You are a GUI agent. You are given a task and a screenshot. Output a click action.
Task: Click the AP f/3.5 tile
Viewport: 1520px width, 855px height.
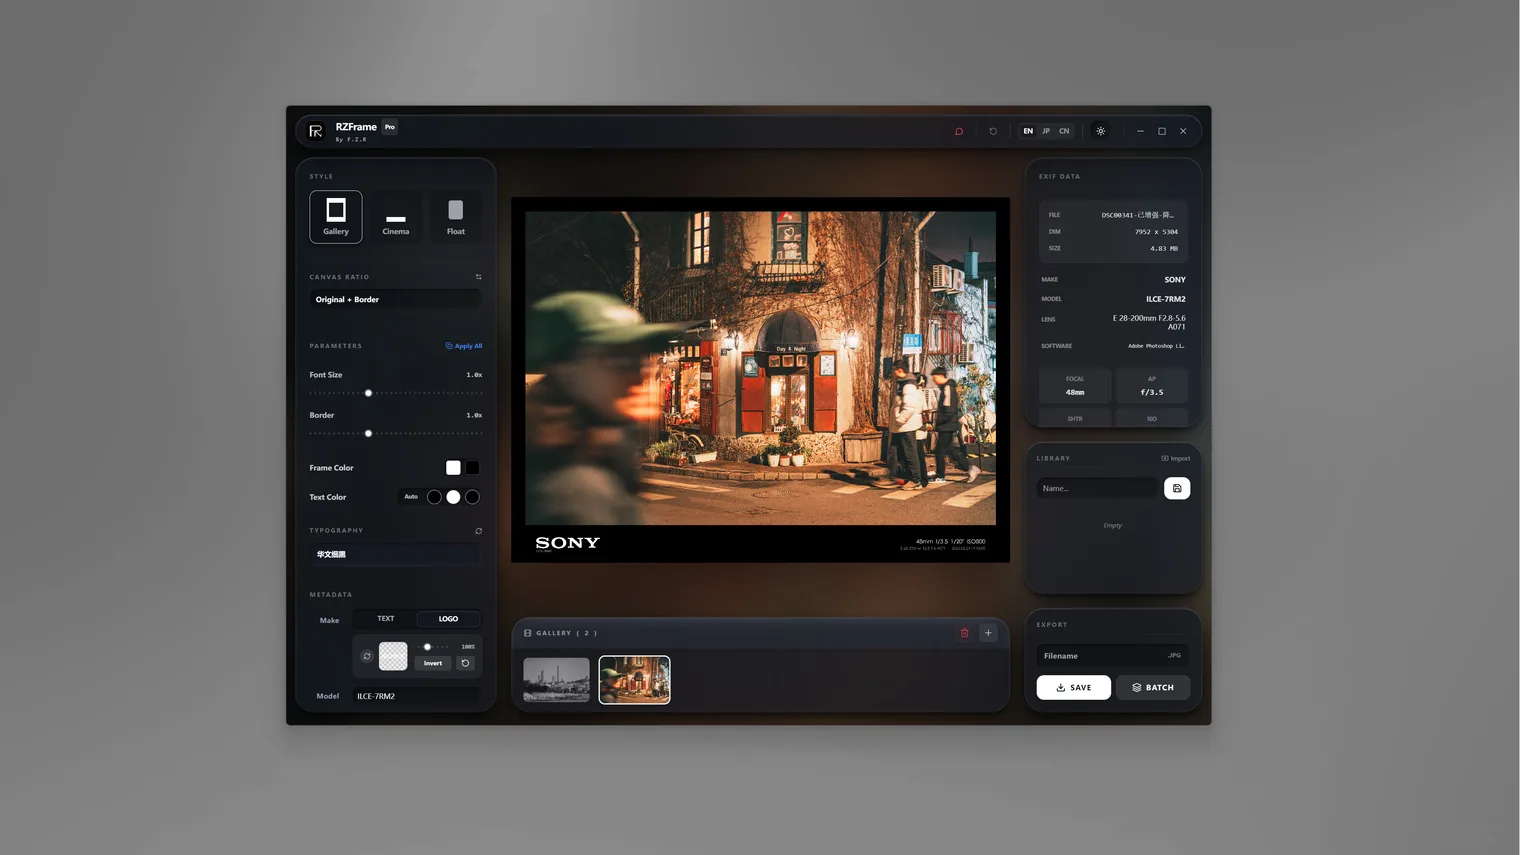click(1152, 385)
